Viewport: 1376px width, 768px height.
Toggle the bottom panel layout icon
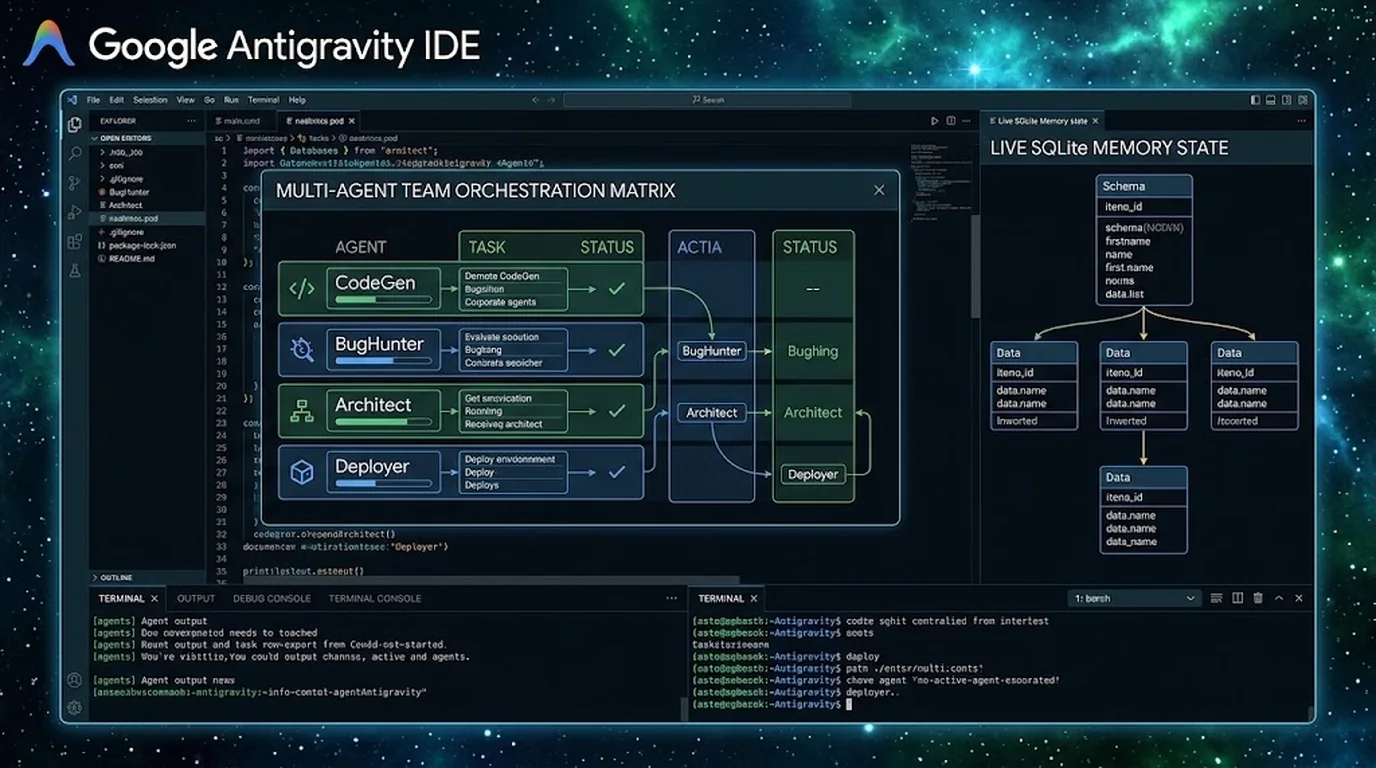pyautogui.click(x=1270, y=100)
